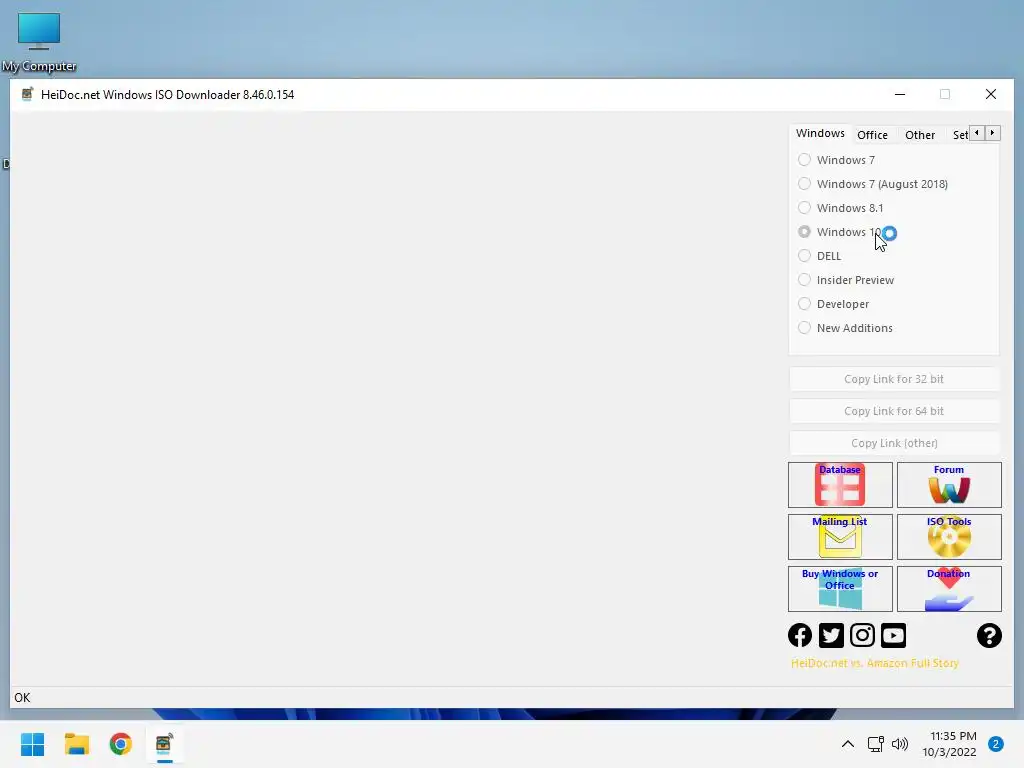
Task: Show hidden icons tray chevron
Action: click(x=848, y=744)
